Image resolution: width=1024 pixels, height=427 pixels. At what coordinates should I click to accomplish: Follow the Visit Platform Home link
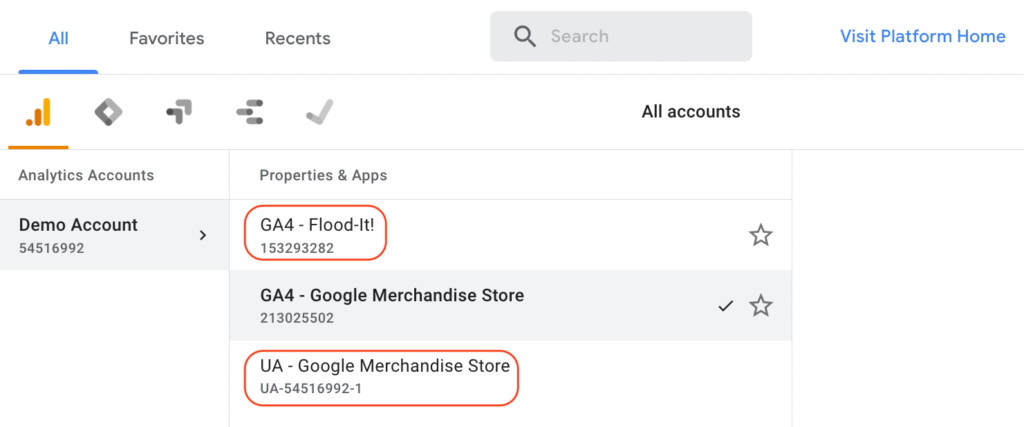922,36
